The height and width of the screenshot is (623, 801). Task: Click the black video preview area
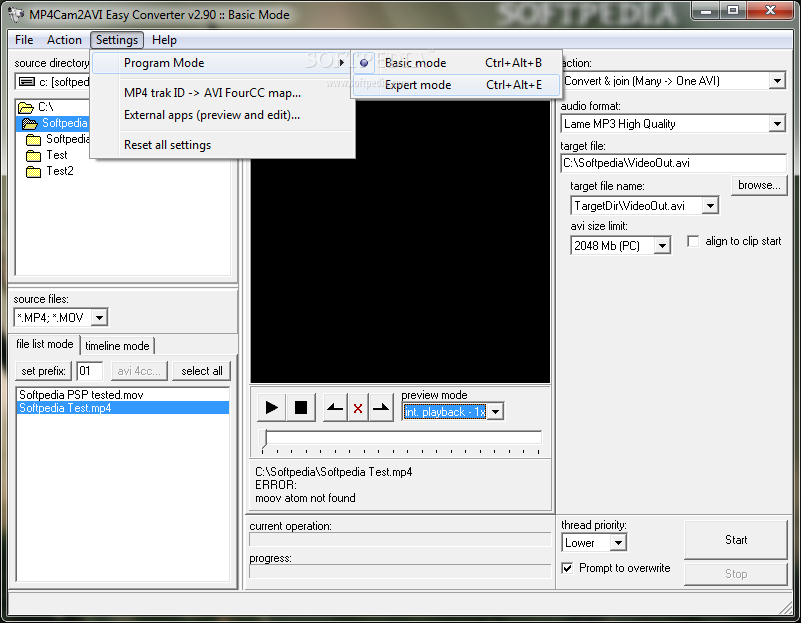pos(400,240)
